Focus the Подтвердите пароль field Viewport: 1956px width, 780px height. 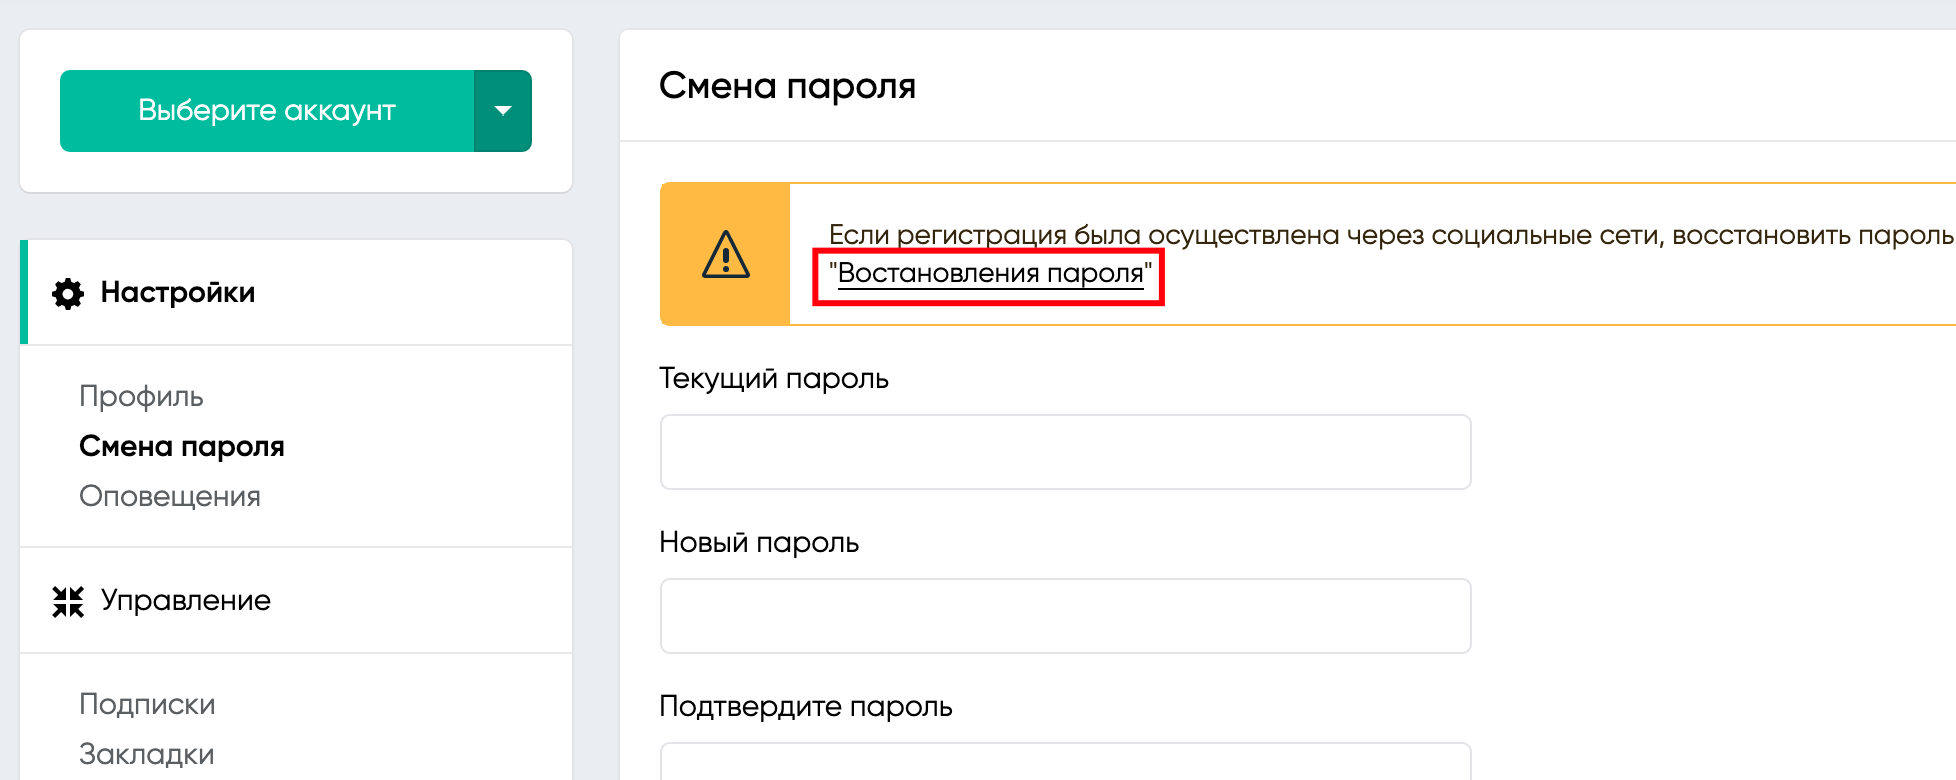1066,761
